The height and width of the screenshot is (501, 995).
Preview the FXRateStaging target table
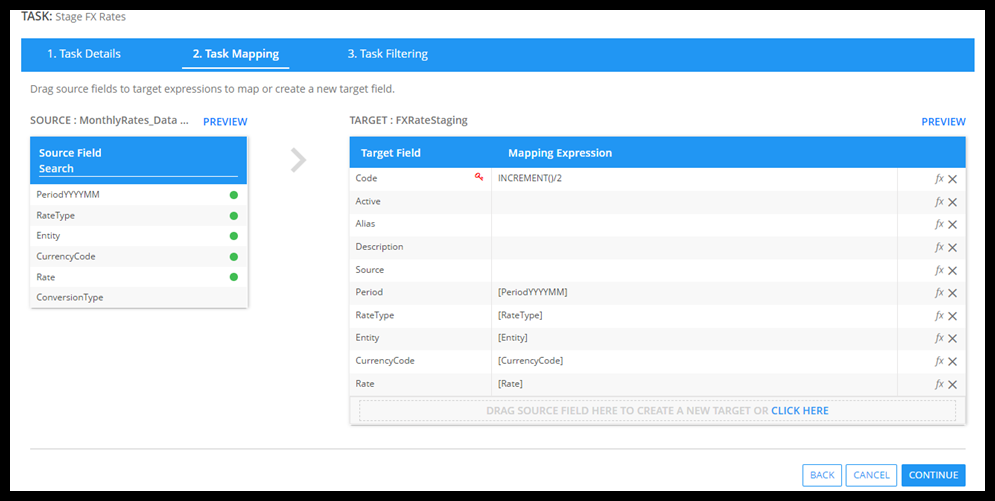coord(943,122)
